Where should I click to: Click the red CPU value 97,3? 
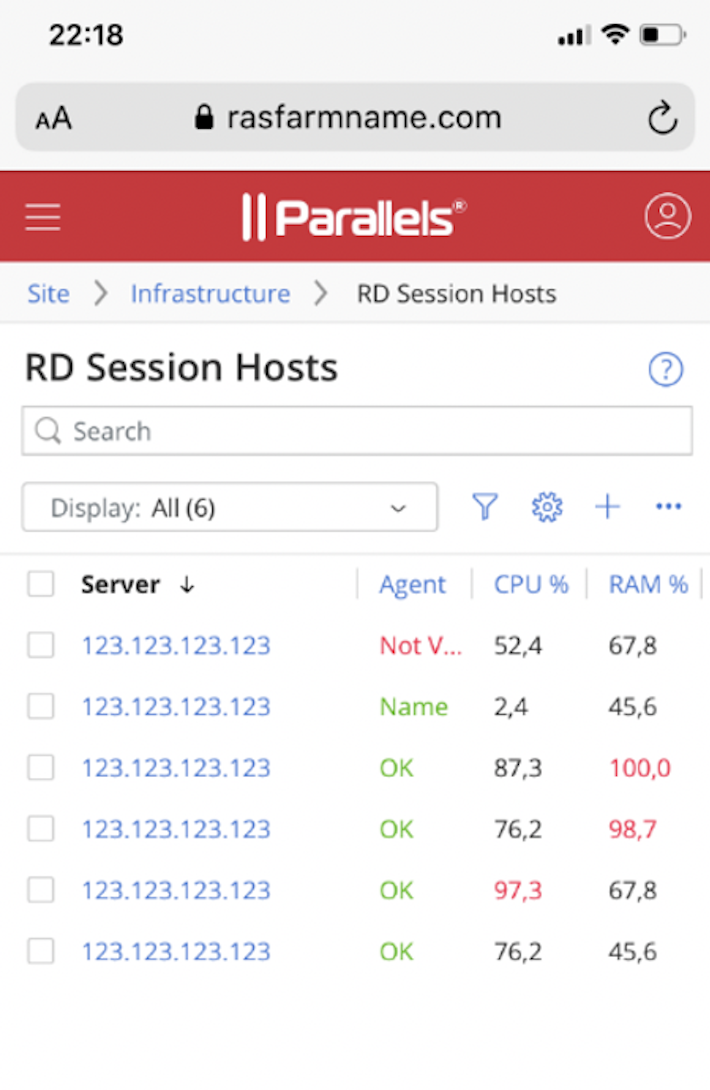(518, 890)
